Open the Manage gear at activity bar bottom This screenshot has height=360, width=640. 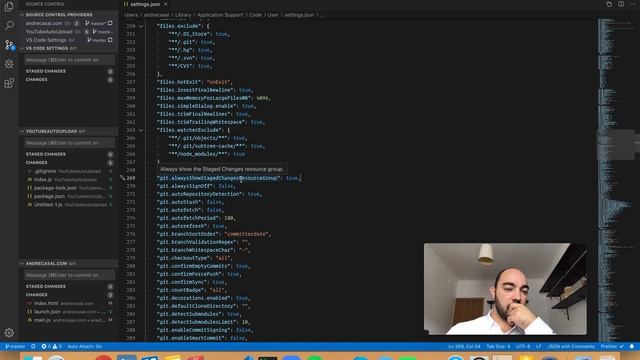coord(9,333)
